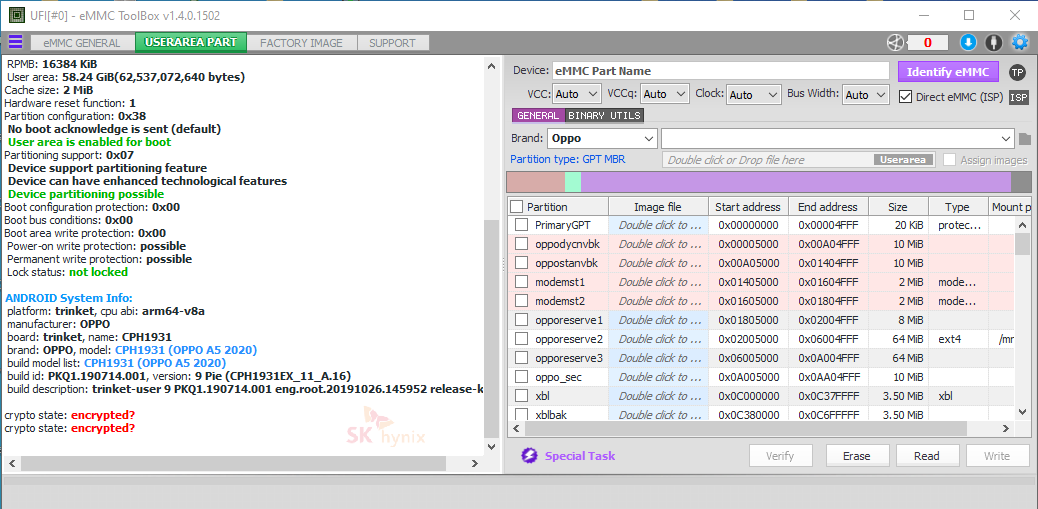Check the xbl partition checkbox
Screen dimensions: 1038x509
tap(522, 396)
